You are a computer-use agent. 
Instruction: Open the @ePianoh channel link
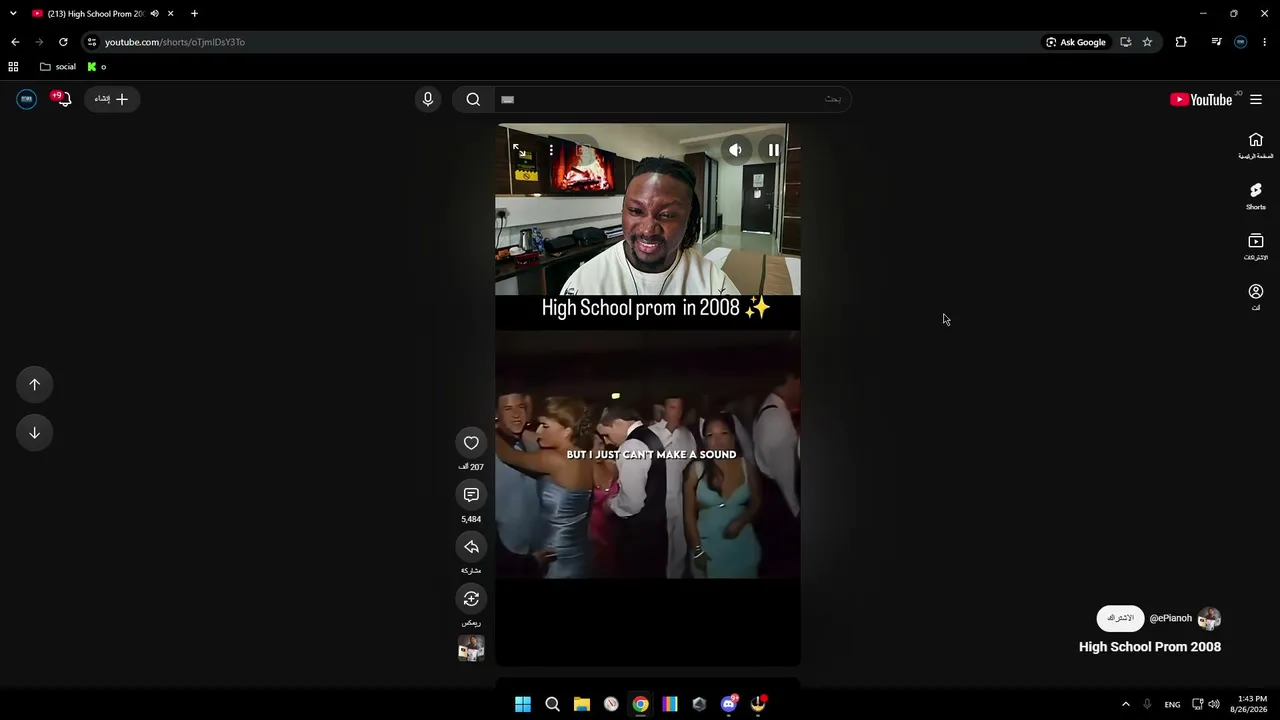tap(1170, 618)
